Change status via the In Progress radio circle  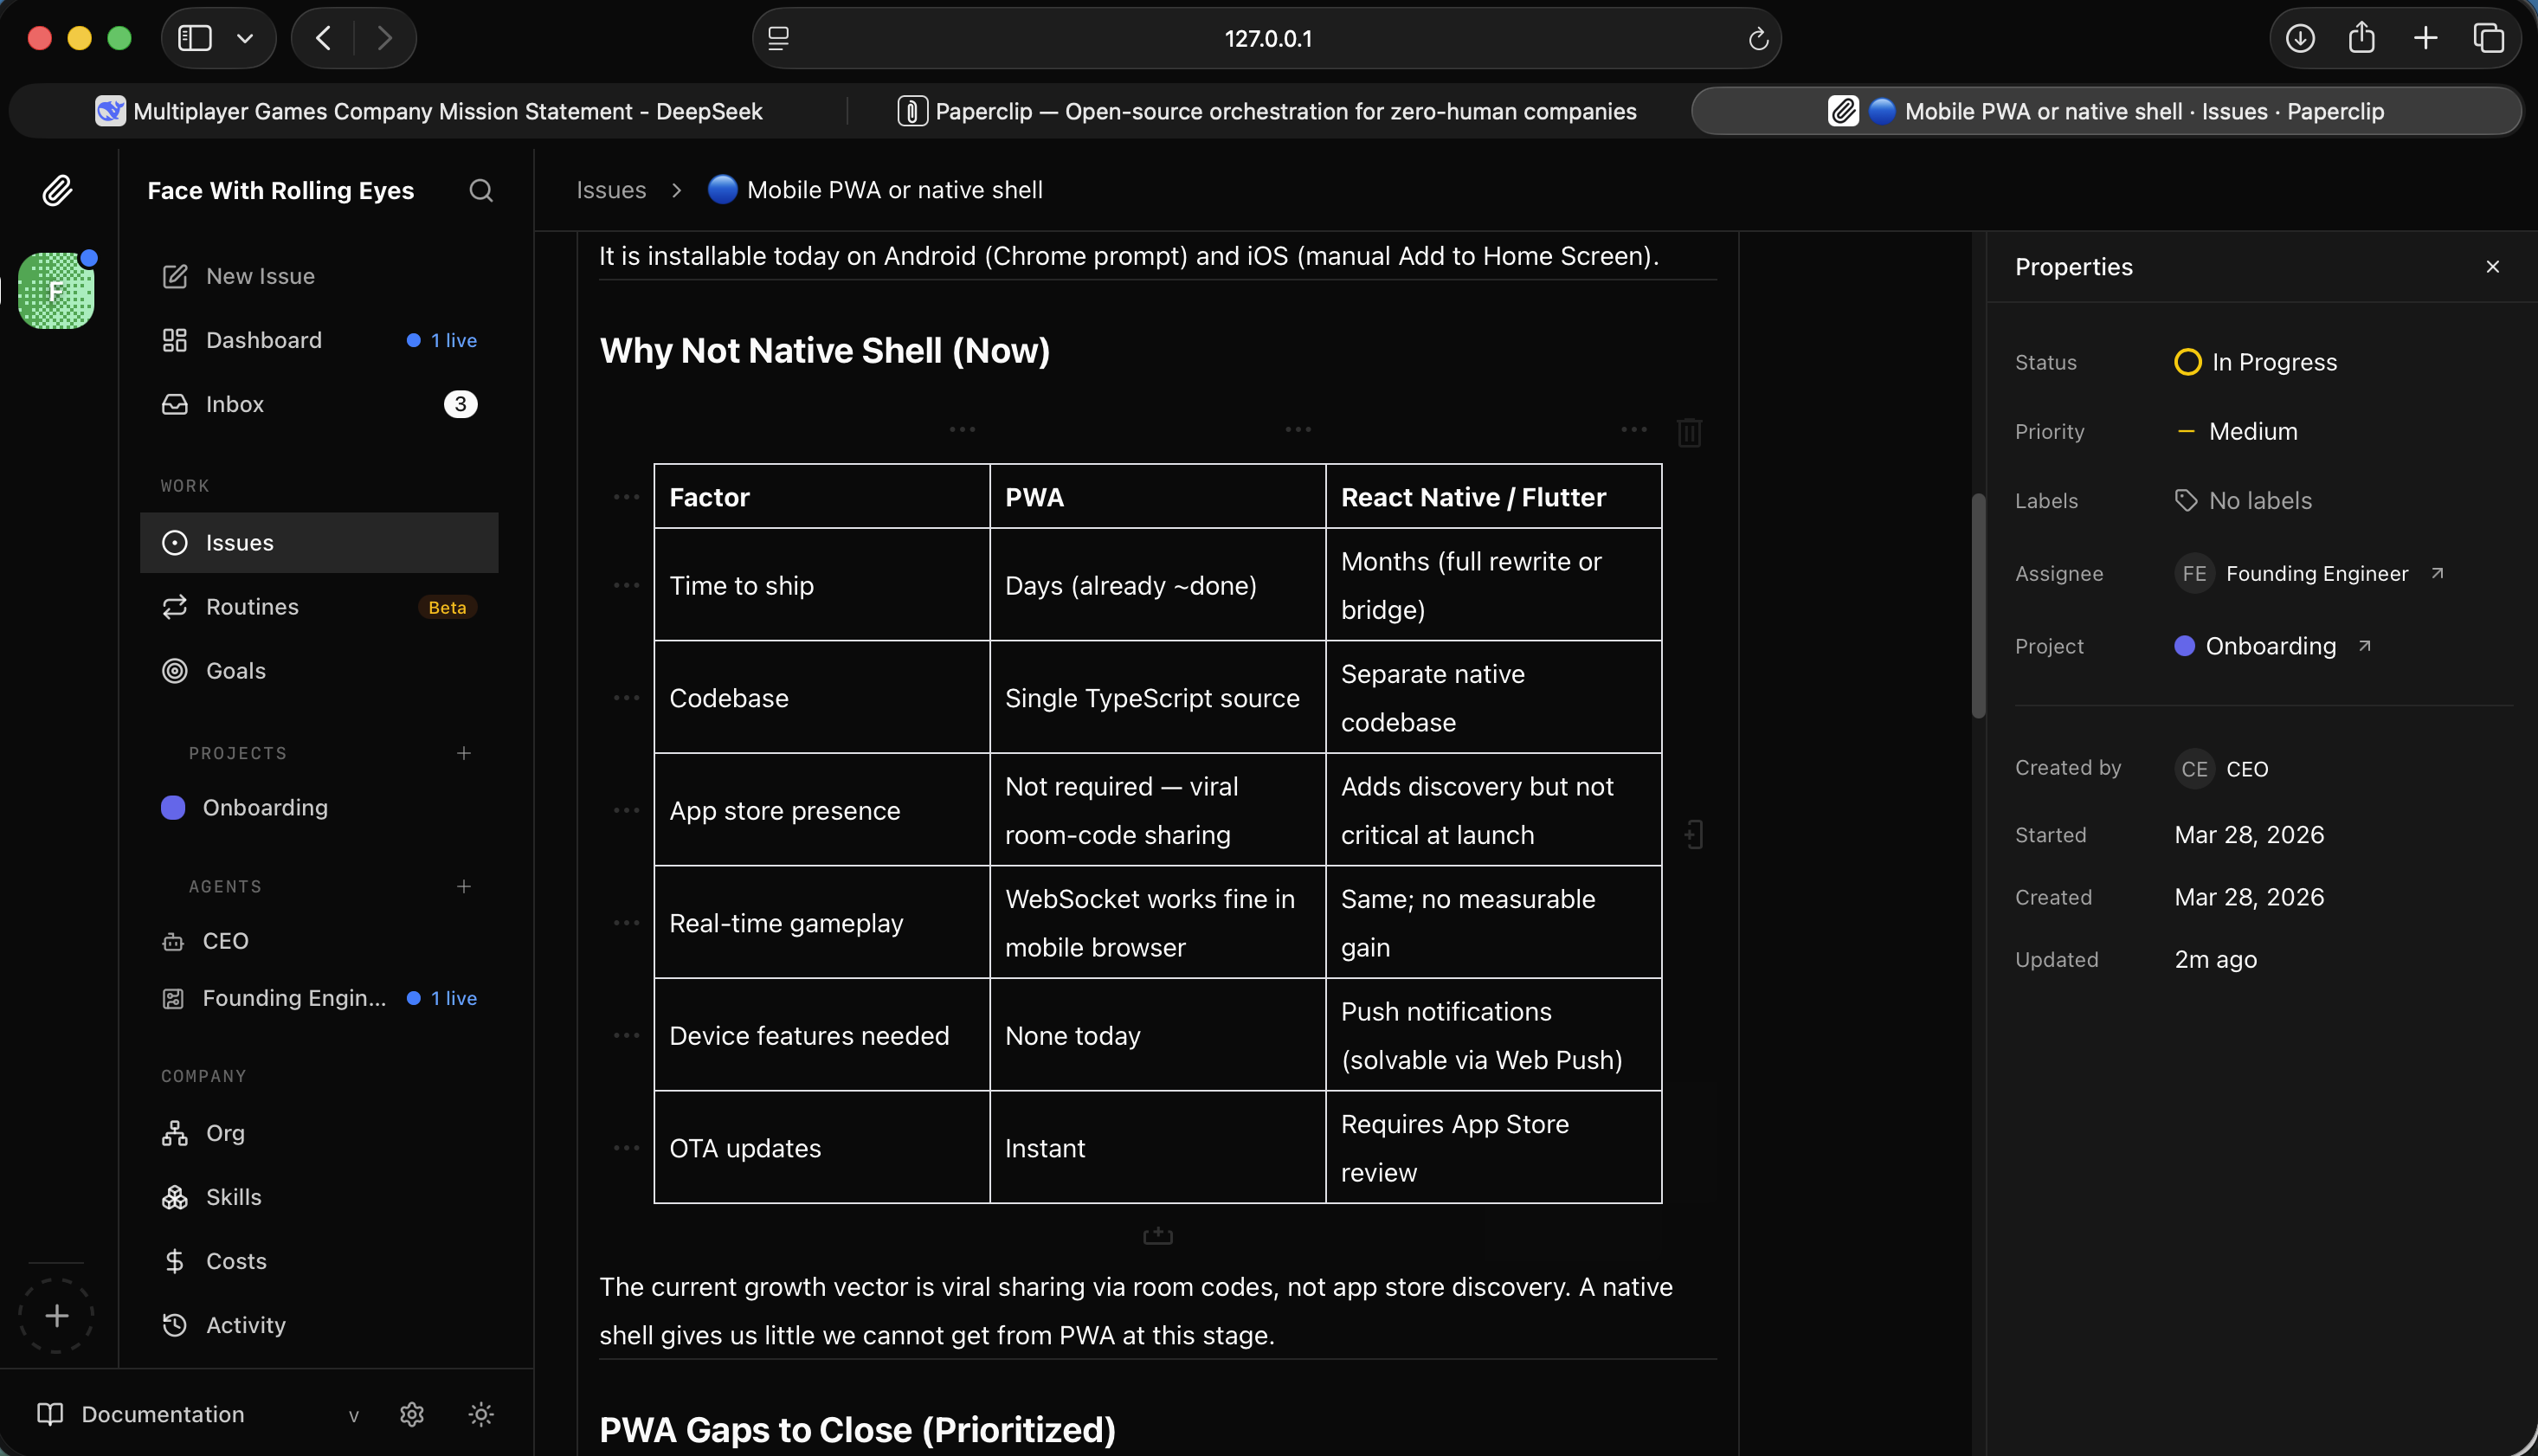click(2187, 362)
